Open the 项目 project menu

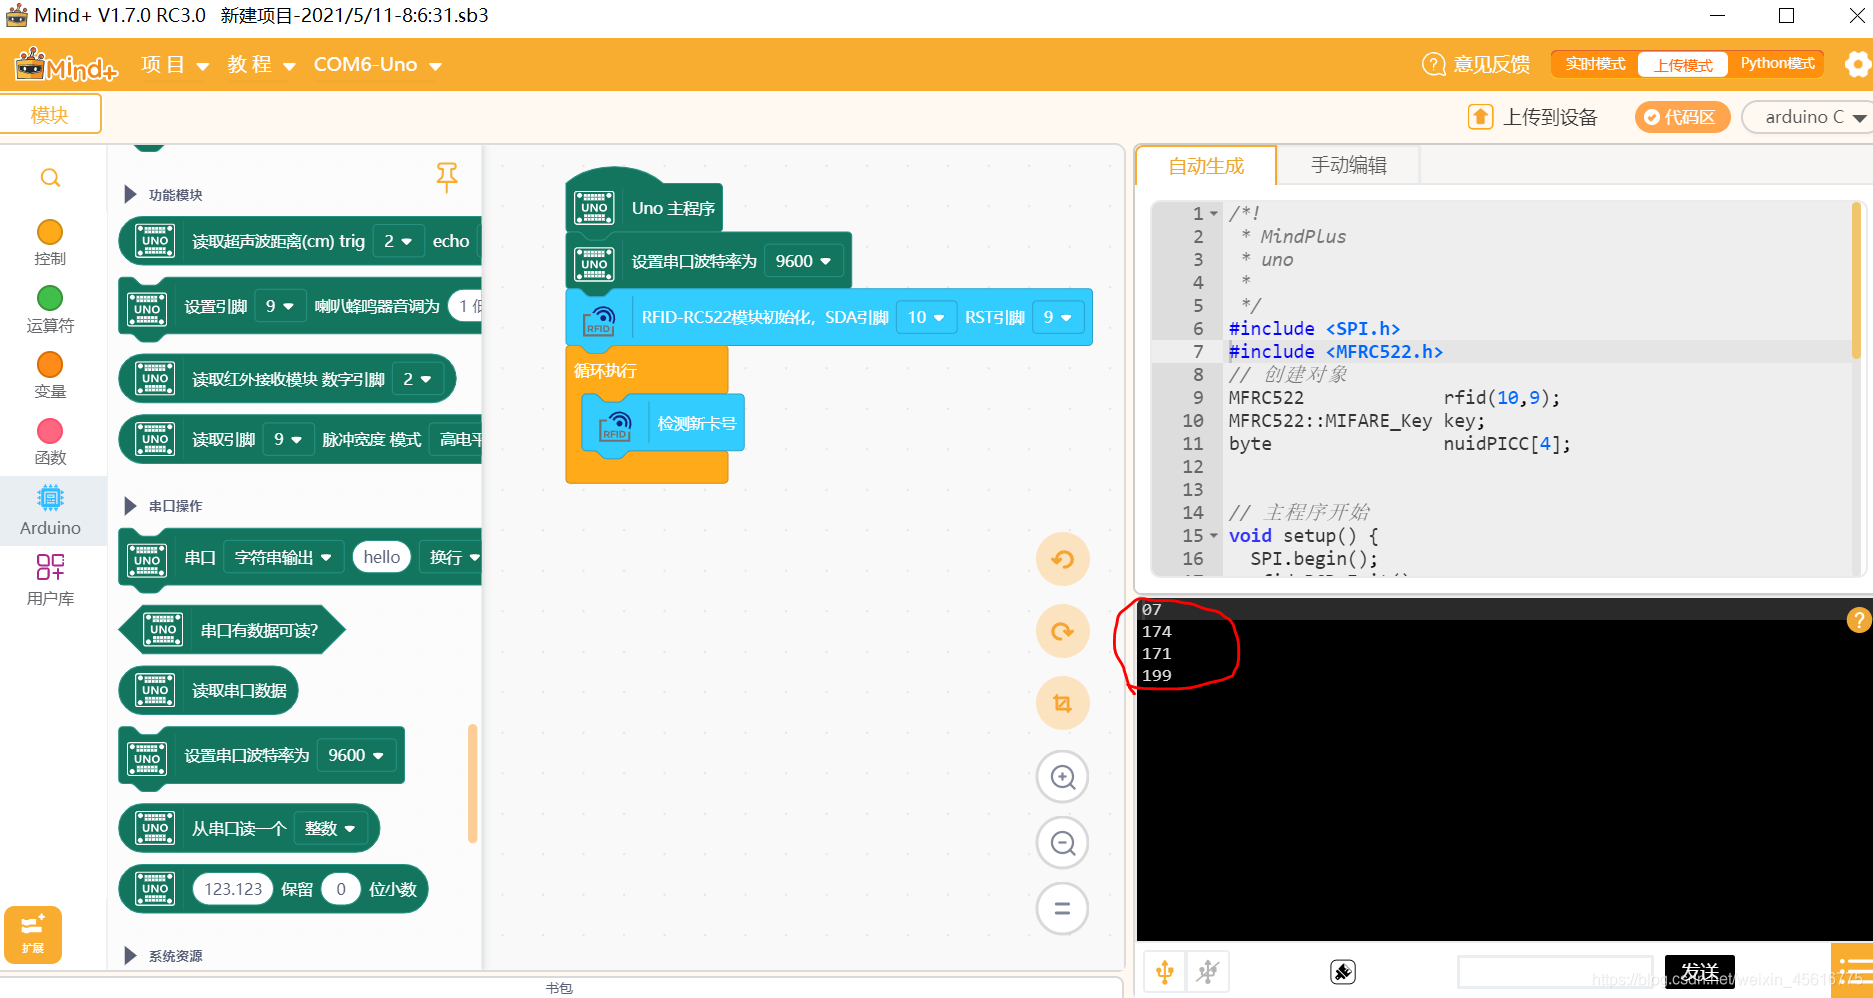(175, 65)
